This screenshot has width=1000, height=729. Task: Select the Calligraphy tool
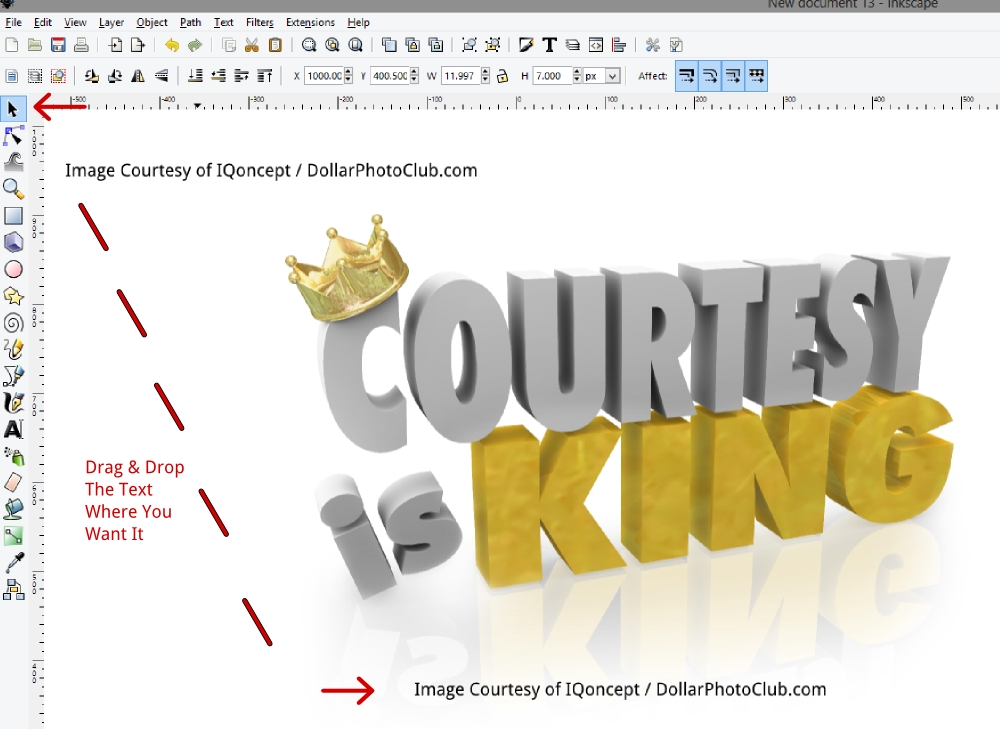(x=13, y=402)
